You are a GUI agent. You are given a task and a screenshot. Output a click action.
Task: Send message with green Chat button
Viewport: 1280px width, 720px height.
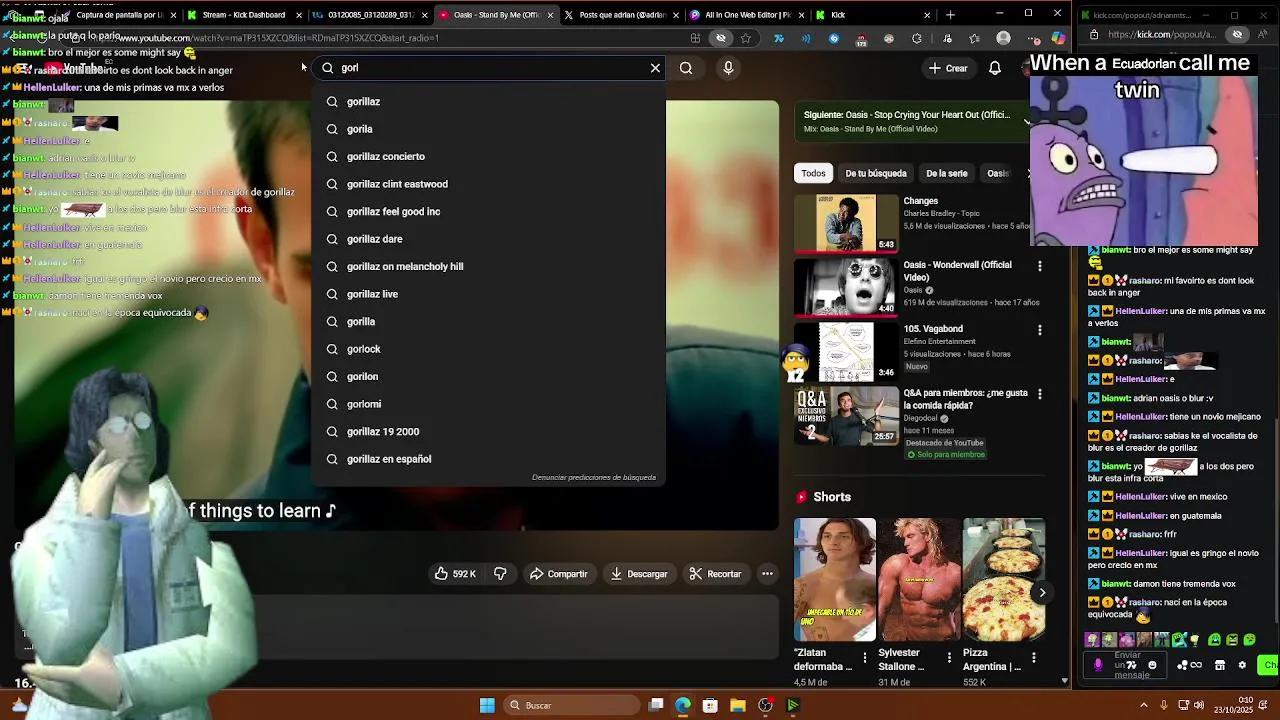point(1269,665)
